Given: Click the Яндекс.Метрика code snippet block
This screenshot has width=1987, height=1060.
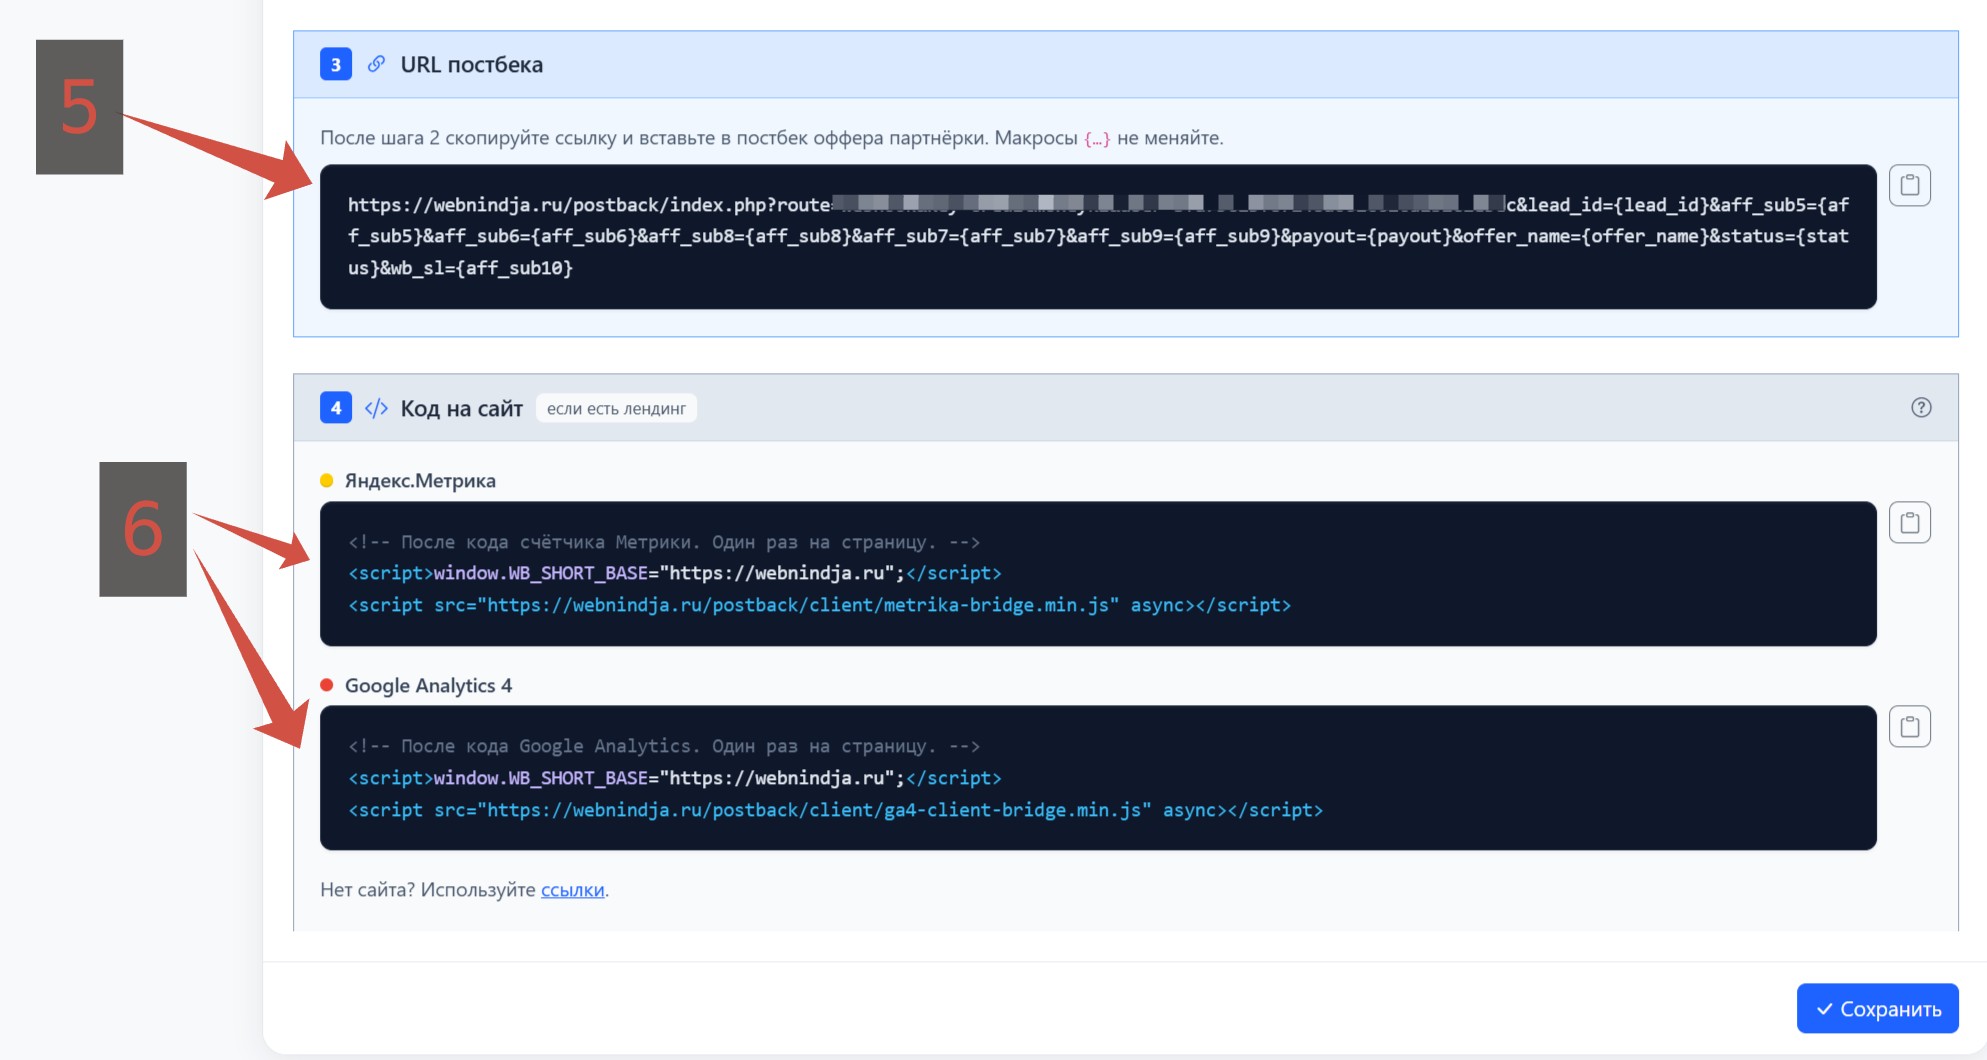Looking at the screenshot, I should click(1098, 574).
